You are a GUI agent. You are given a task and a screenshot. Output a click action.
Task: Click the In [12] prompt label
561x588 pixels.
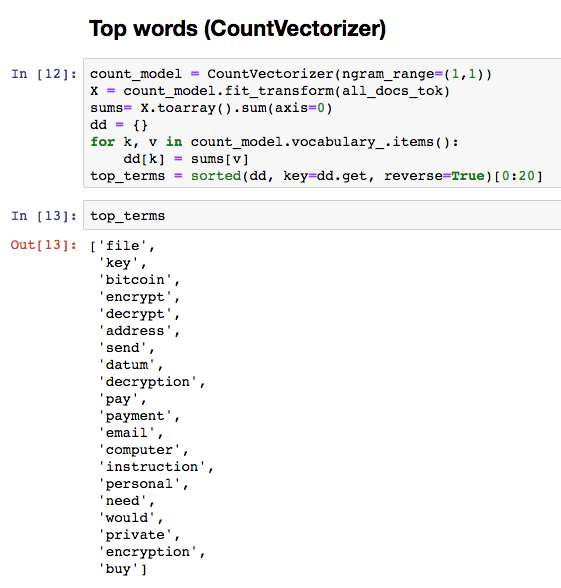pyautogui.click(x=44, y=74)
